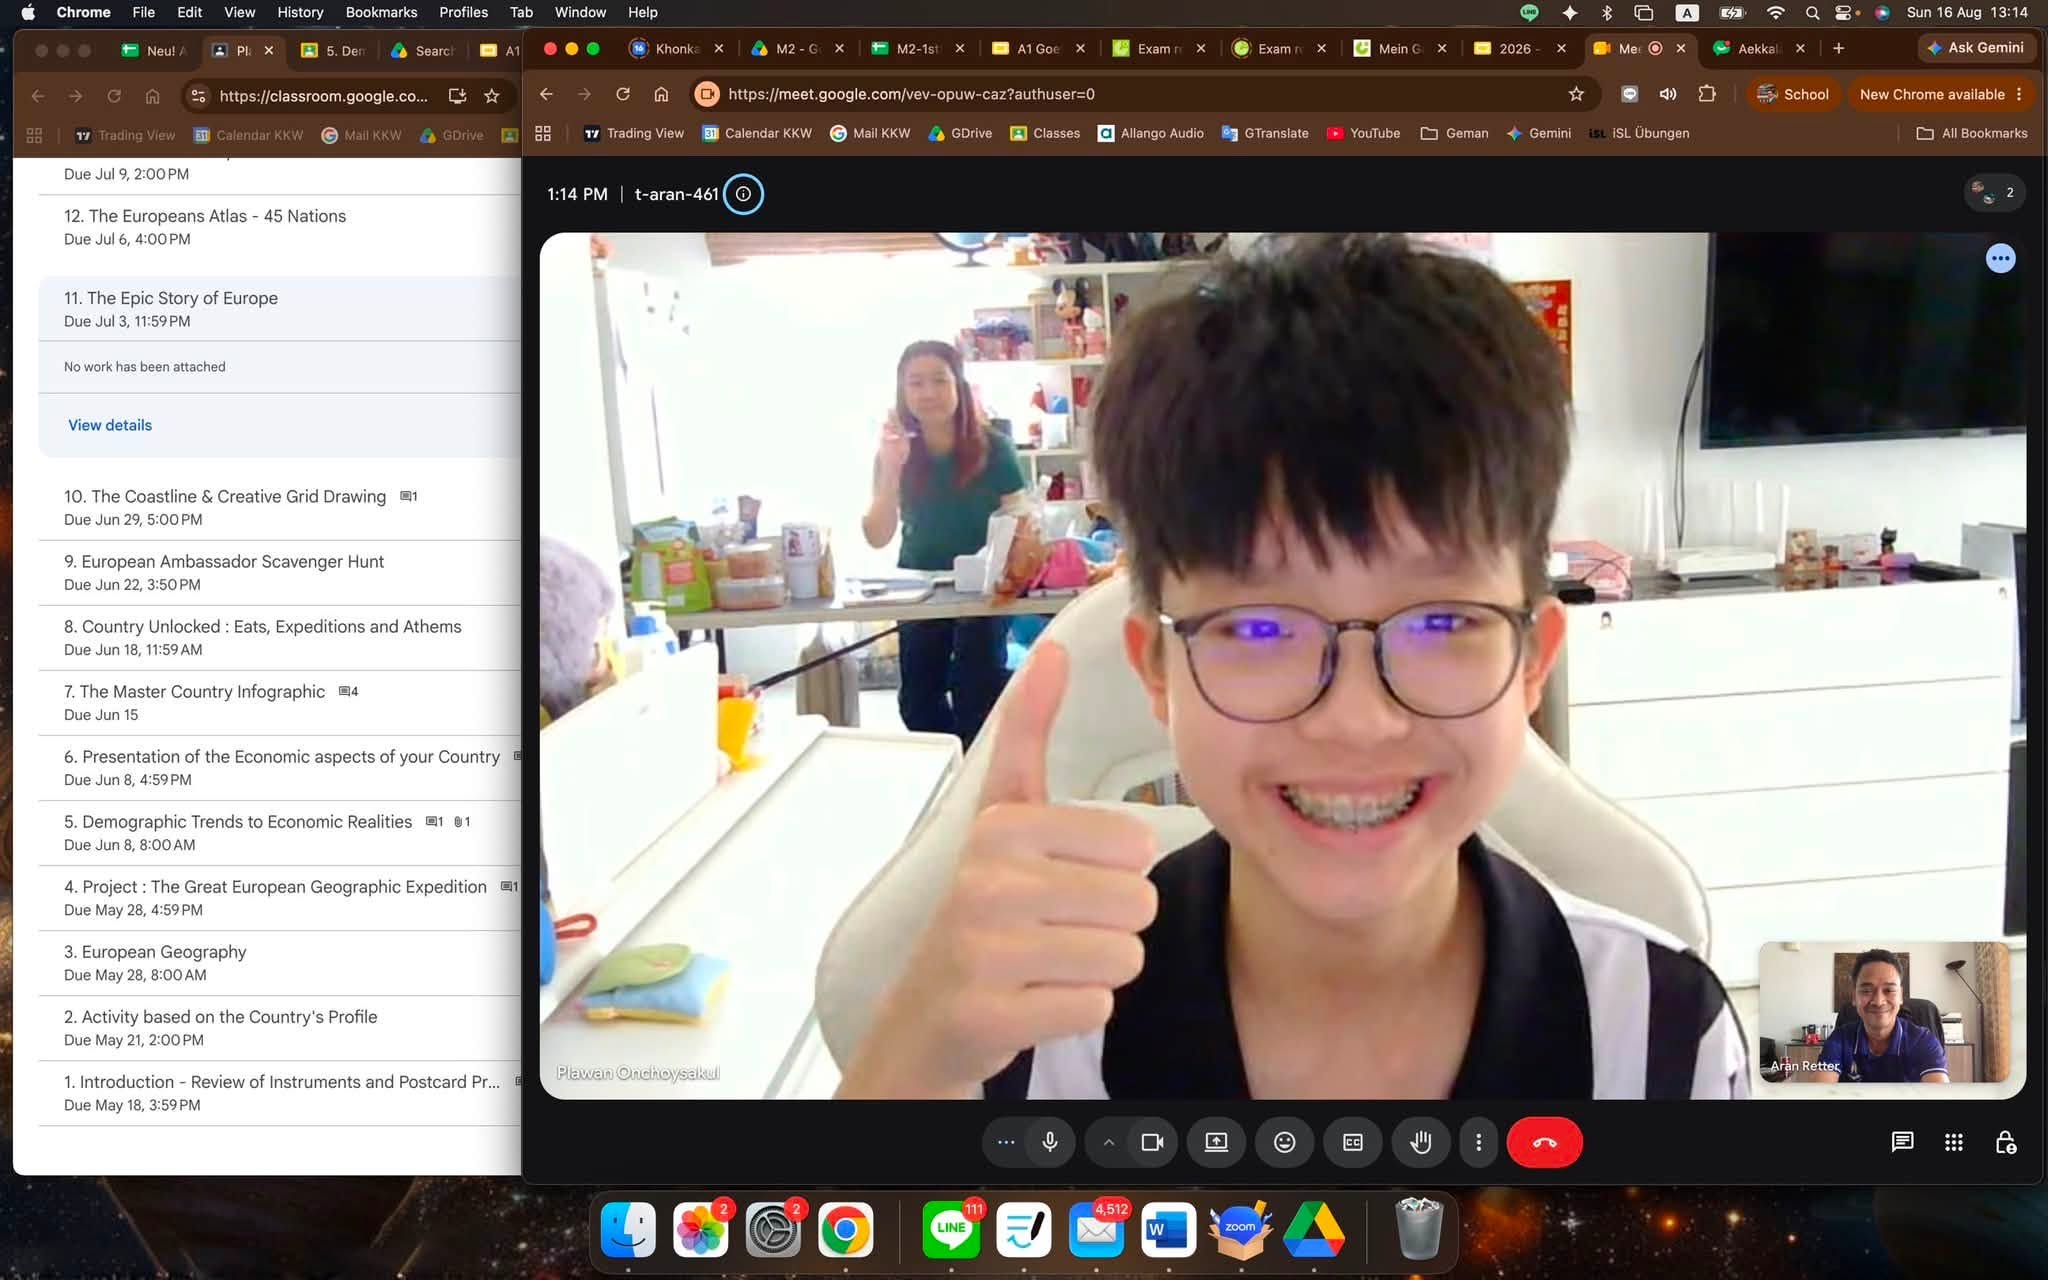Viewport: 2048px width, 1280px height.
Task: Toggle closed captions in Meet
Action: coord(1353,1142)
